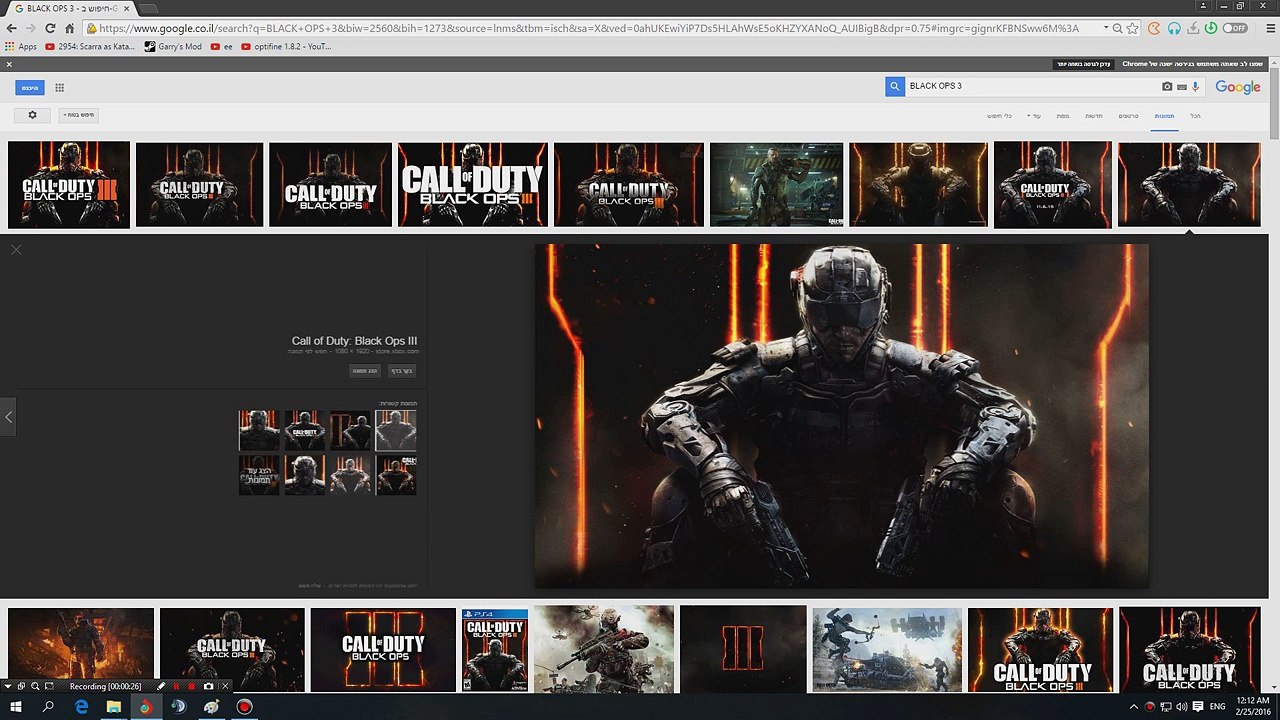
Task: Open the Windows Start button
Action: pos(16,707)
